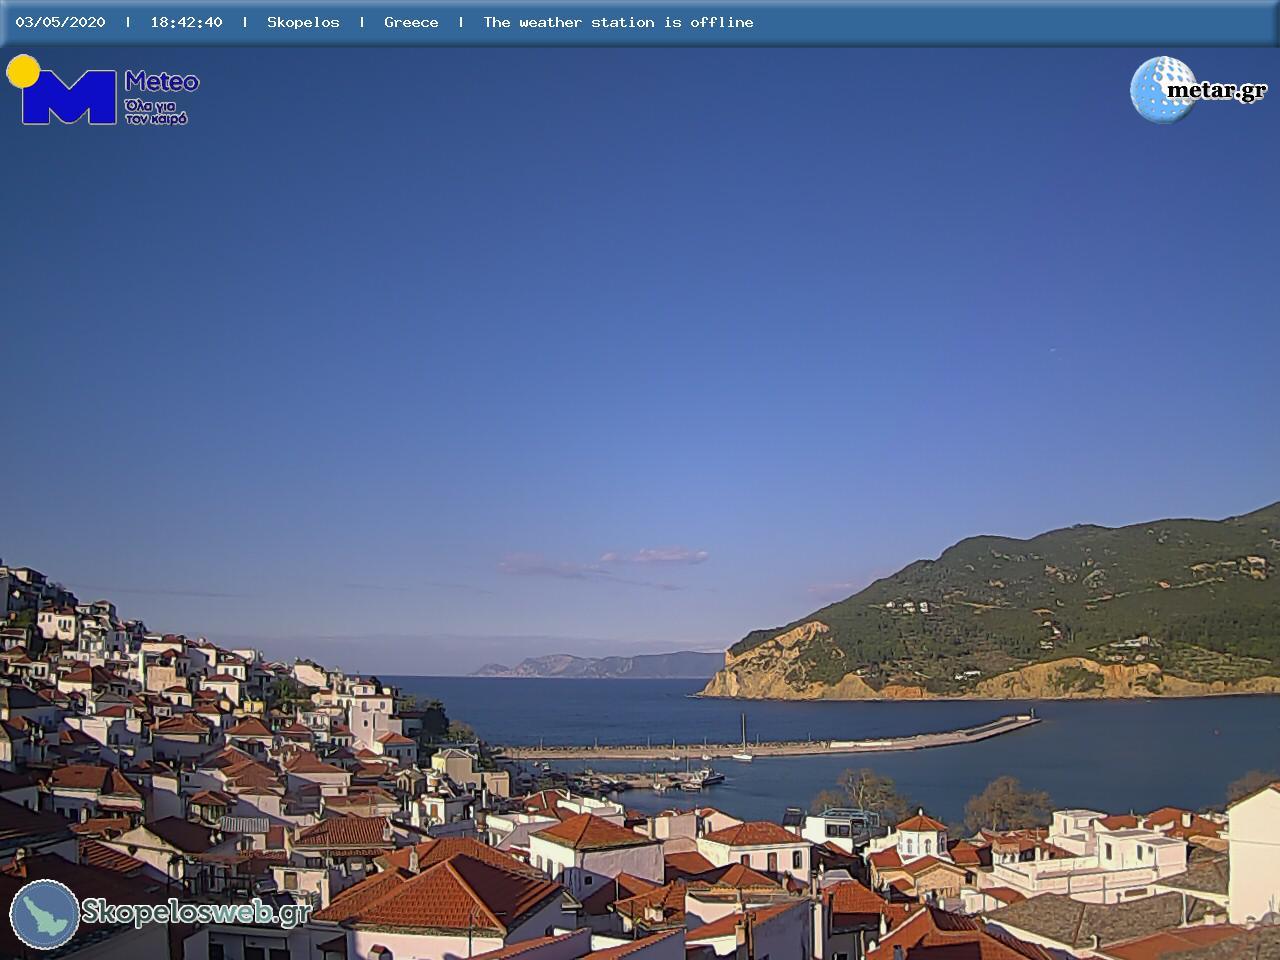Screen dimensions: 1280x960
Task: Click the Skopelosweb.gr island icon
Action: (45, 914)
